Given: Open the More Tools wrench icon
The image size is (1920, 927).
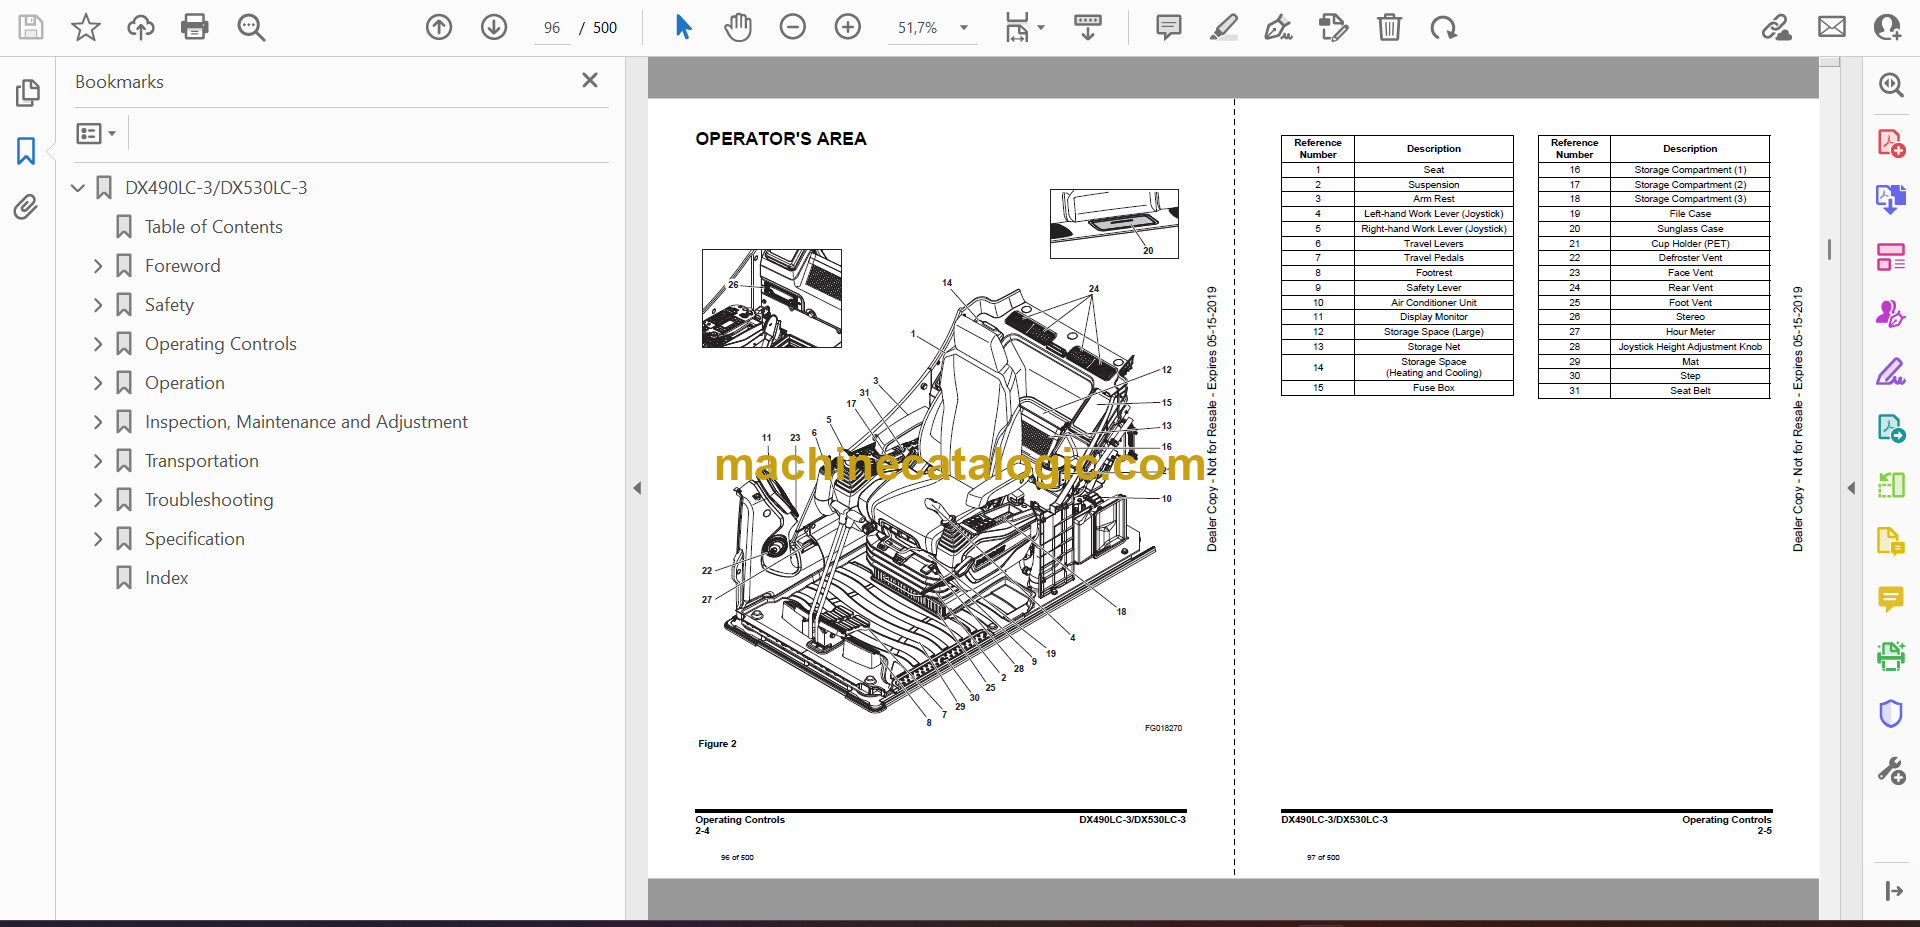Looking at the screenshot, I should click(x=1890, y=770).
